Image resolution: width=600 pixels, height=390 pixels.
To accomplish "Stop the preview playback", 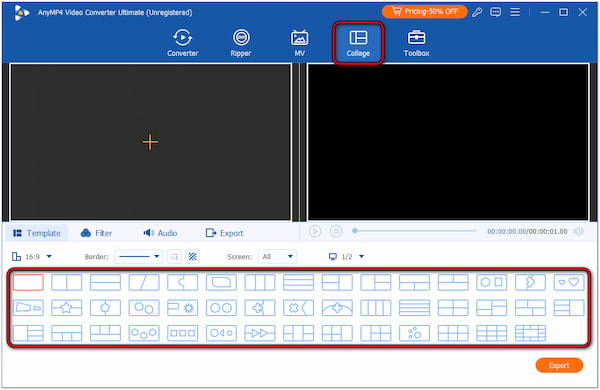I will point(336,231).
